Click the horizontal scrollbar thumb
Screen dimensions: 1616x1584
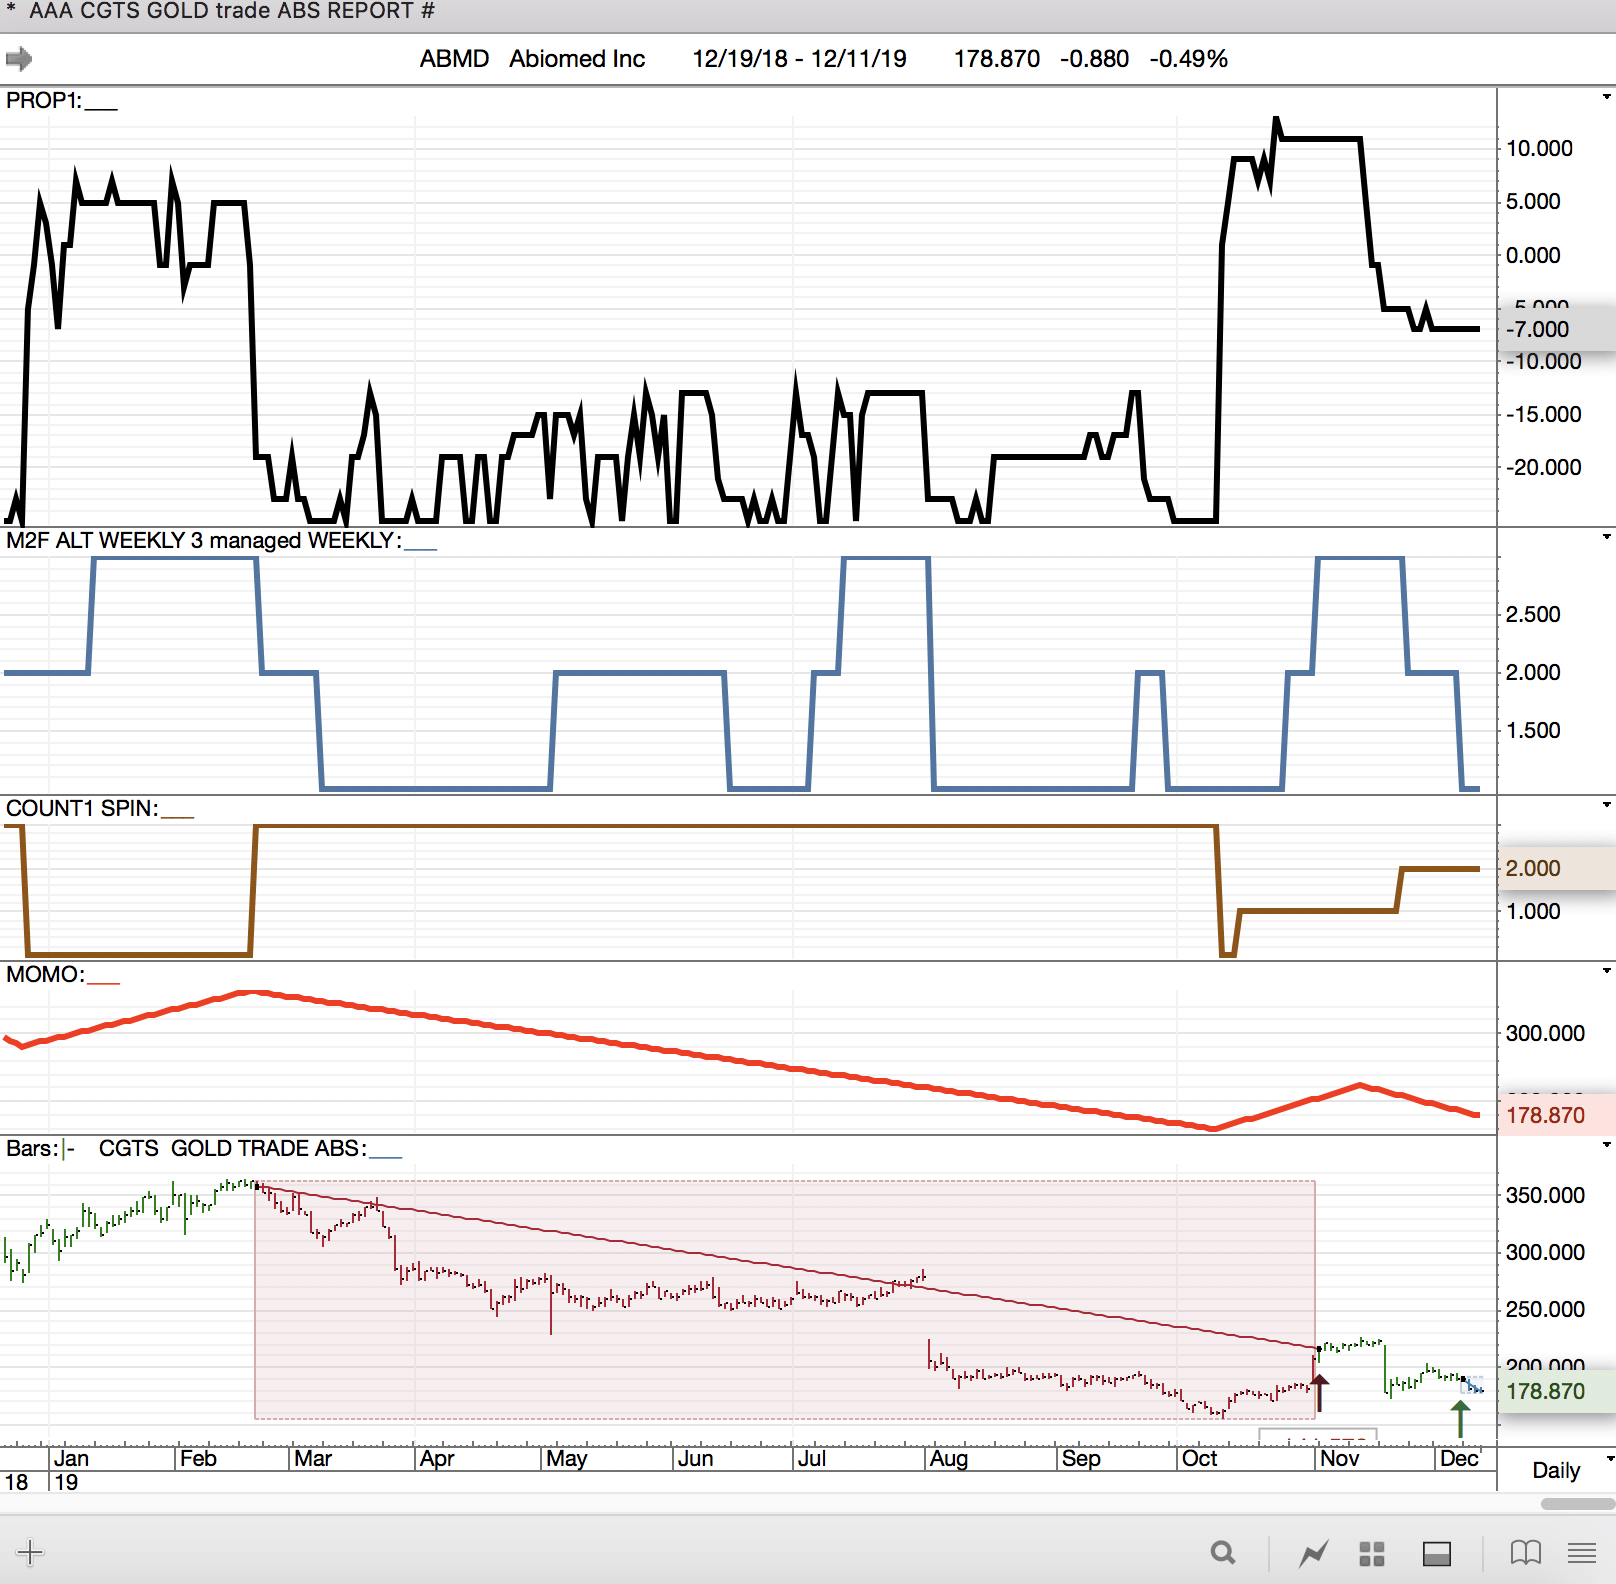1578,1503
